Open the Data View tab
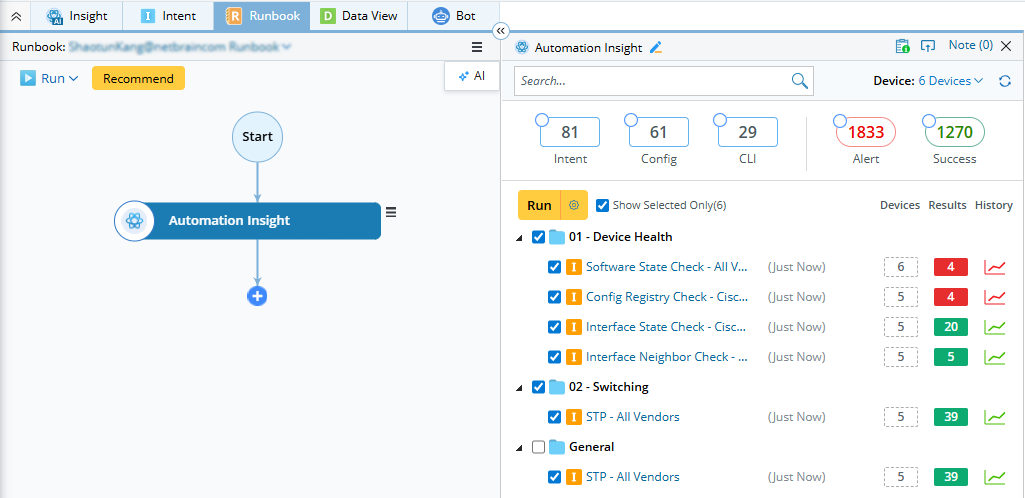Screen dimensions: 1025x498 358,16
